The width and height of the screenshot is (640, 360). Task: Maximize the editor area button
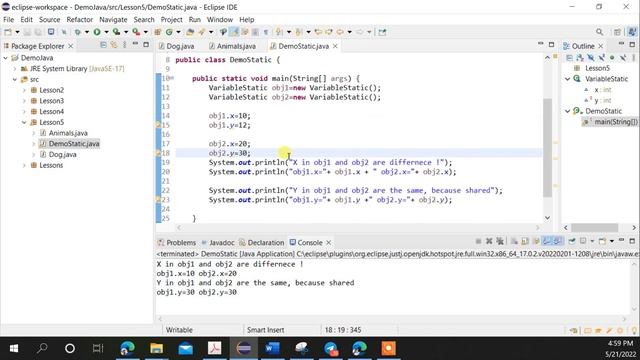(551, 44)
